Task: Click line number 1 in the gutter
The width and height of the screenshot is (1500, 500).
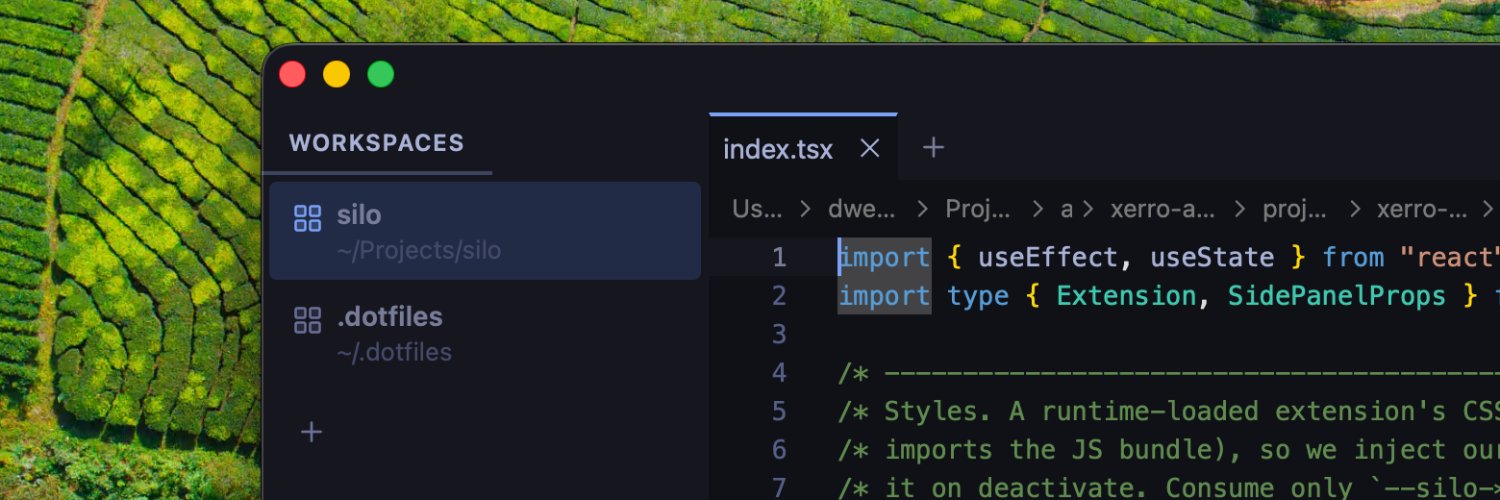Action: pyautogui.click(x=779, y=258)
